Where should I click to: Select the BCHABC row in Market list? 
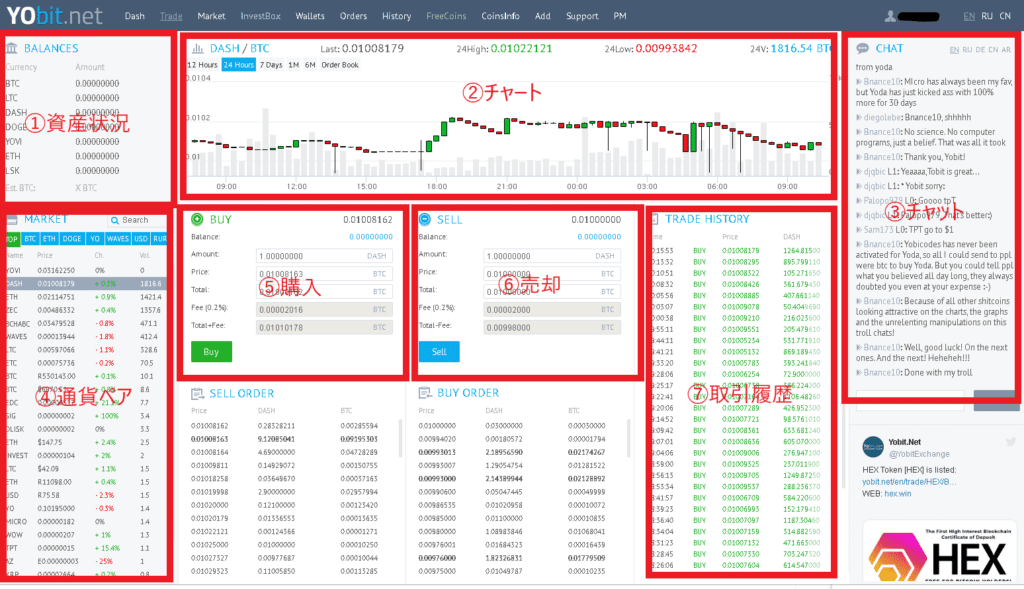[x=85, y=323]
